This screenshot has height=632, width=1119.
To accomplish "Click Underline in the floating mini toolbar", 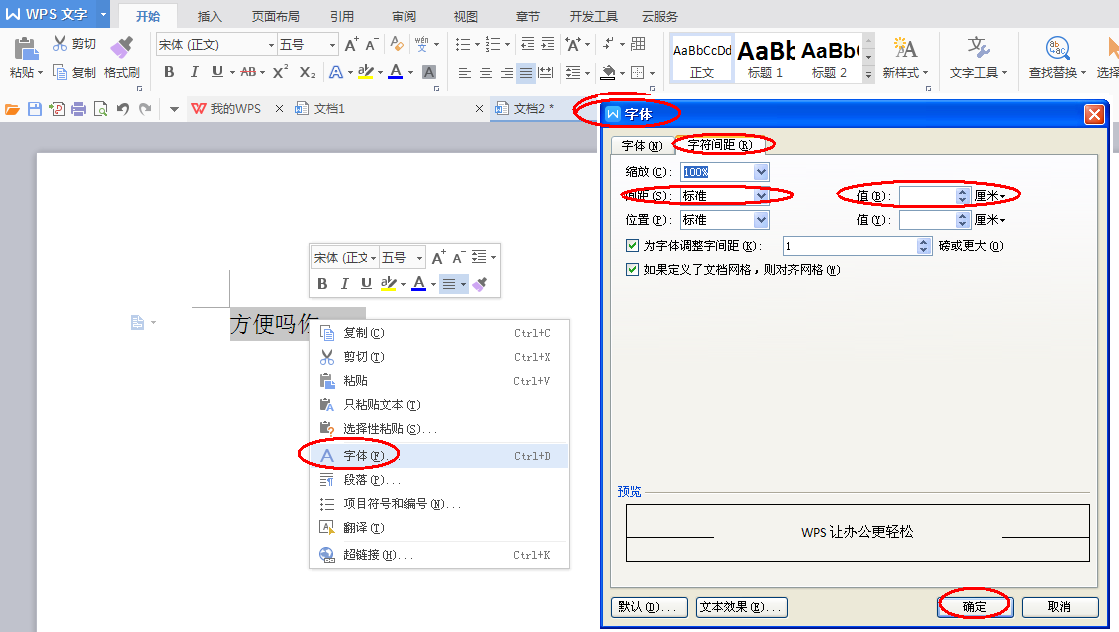I will coord(366,283).
